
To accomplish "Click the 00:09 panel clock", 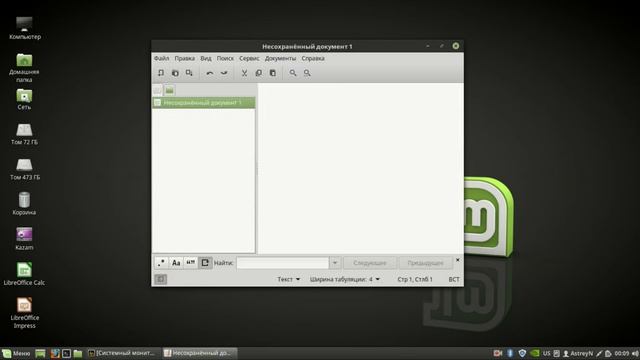I will tap(622, 353).
